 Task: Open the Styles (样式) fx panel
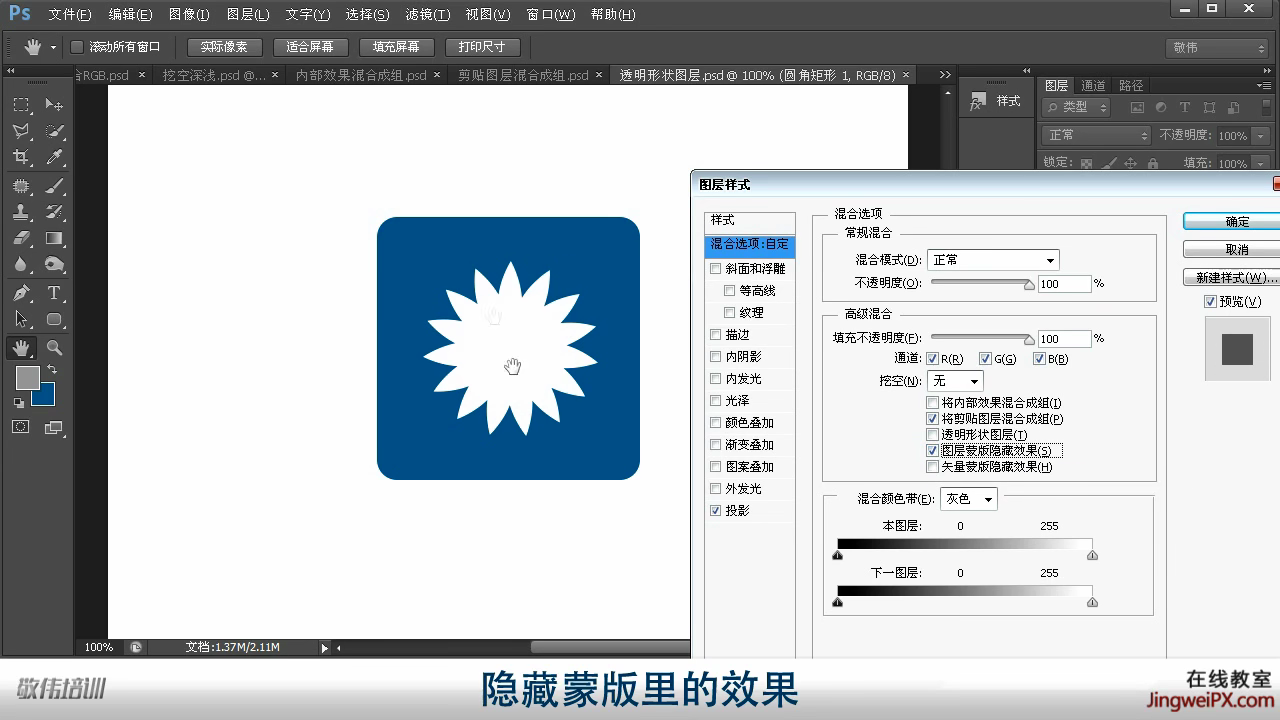tap(996, 101)
